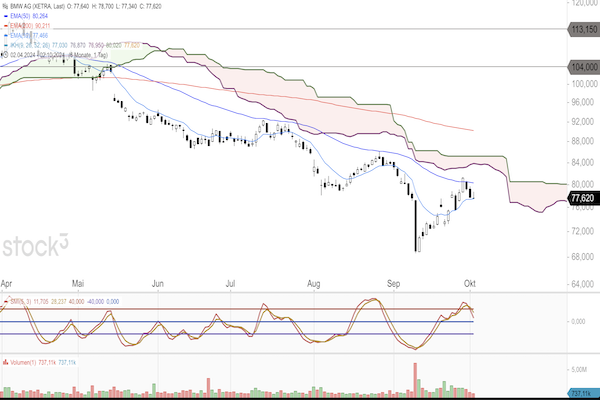Click the EMA(50) 80,264 legend label
This screenshot has height=400, width=600.
pos(29,16)
